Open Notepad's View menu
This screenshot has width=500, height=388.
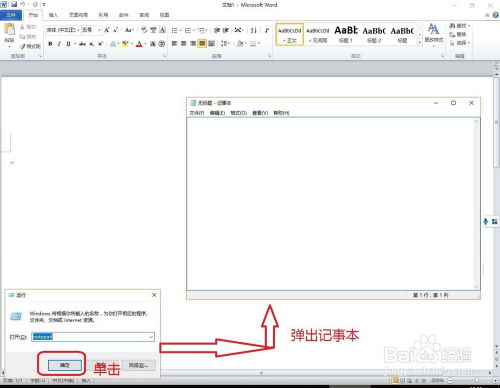pyautogui.click(x=260, y=113)
